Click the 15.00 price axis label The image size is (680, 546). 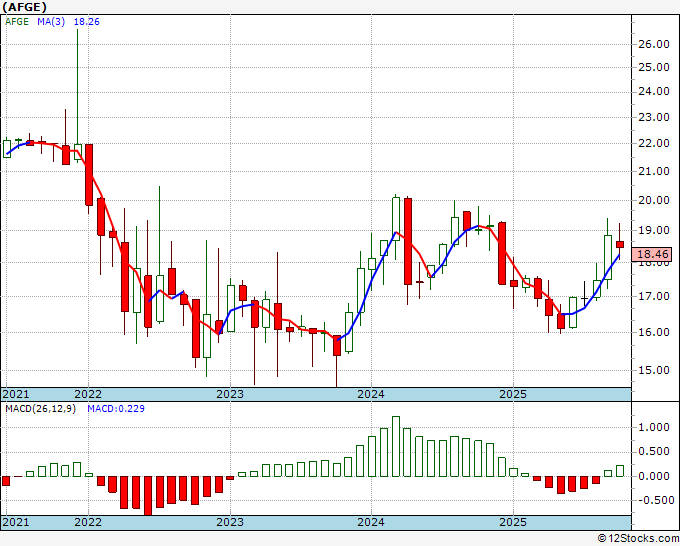pos(654,370)
